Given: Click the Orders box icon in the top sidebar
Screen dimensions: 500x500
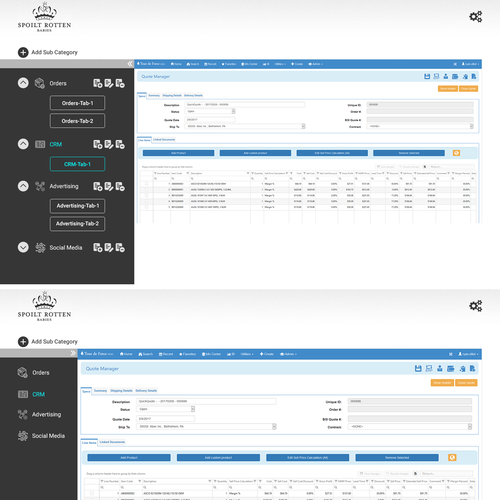Looking at the screenshot, I should coord(40,83).
